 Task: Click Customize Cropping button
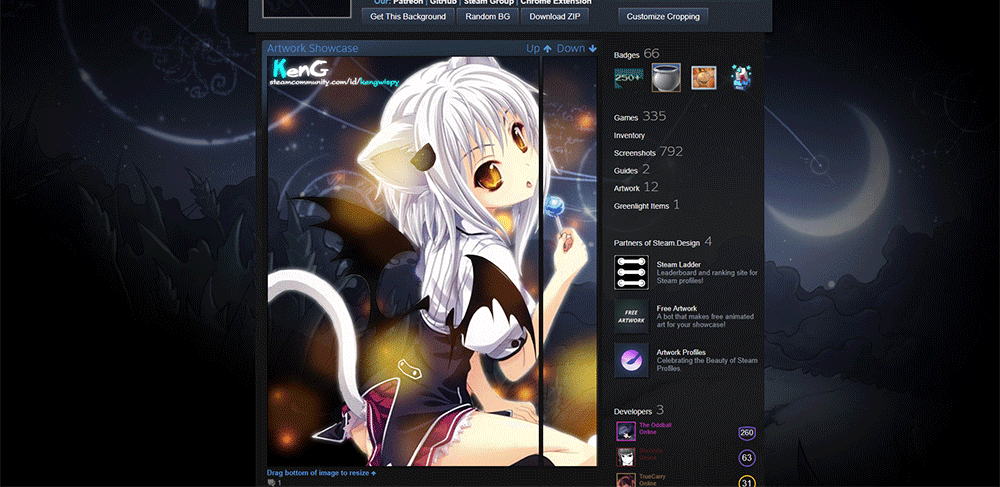click(663, 17)
